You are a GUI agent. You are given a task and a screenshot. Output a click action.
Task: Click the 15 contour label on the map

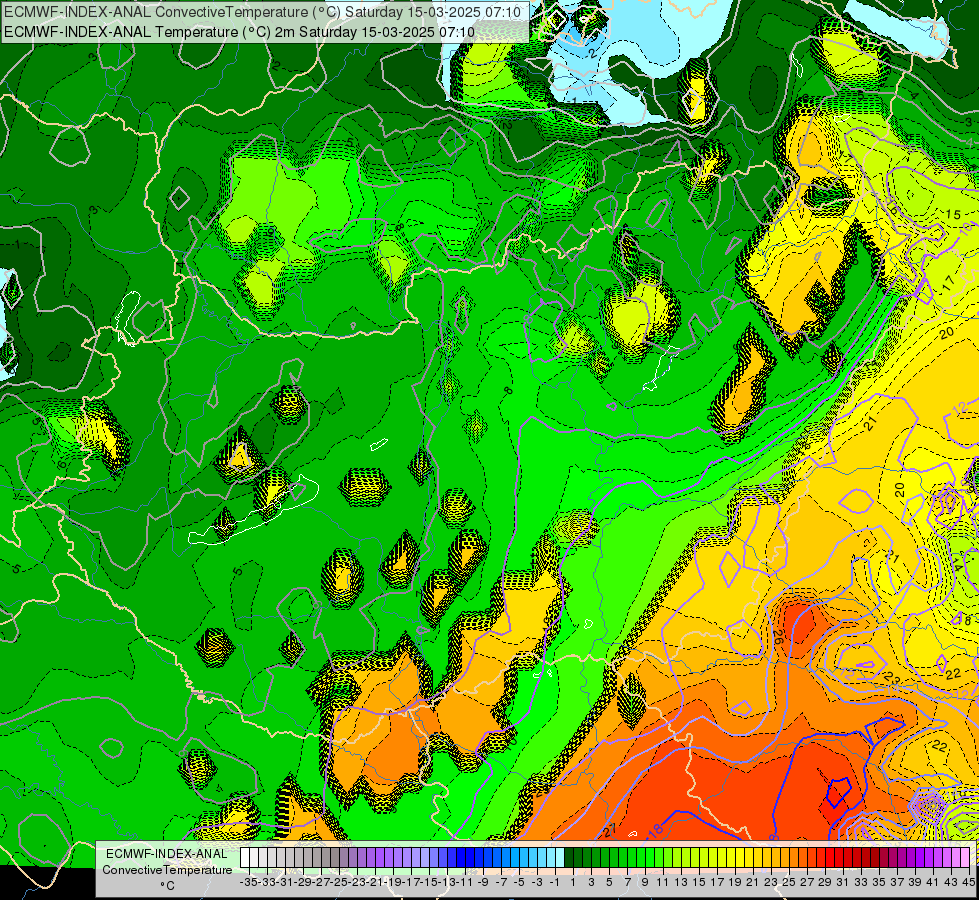953,214
